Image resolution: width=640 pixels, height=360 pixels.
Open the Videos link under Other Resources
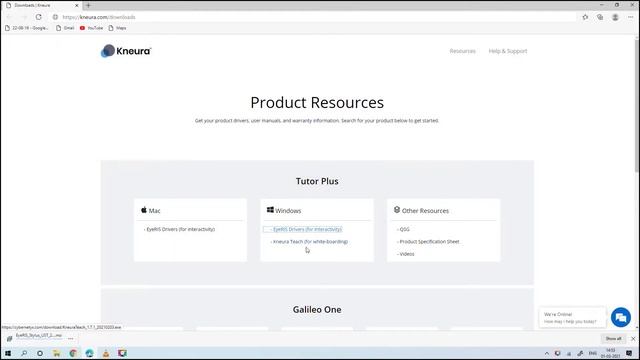(406, 254)
